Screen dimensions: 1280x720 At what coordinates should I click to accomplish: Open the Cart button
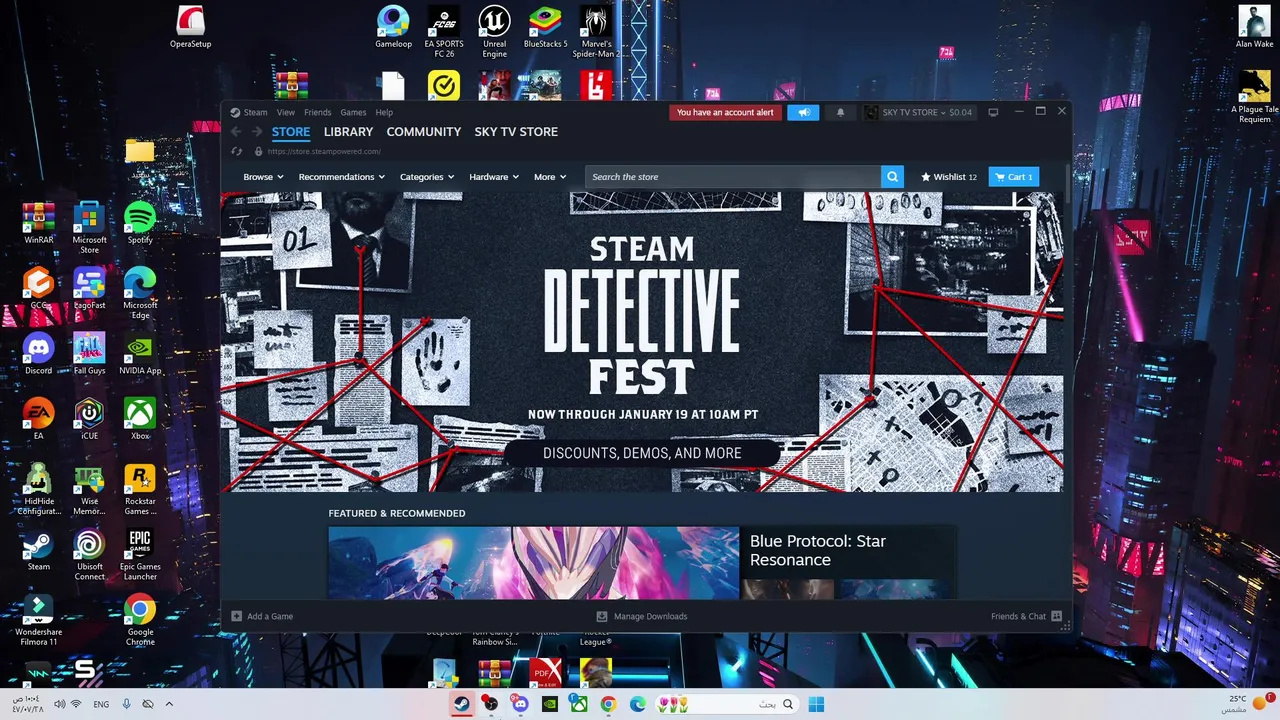[x=1014, y=177]
